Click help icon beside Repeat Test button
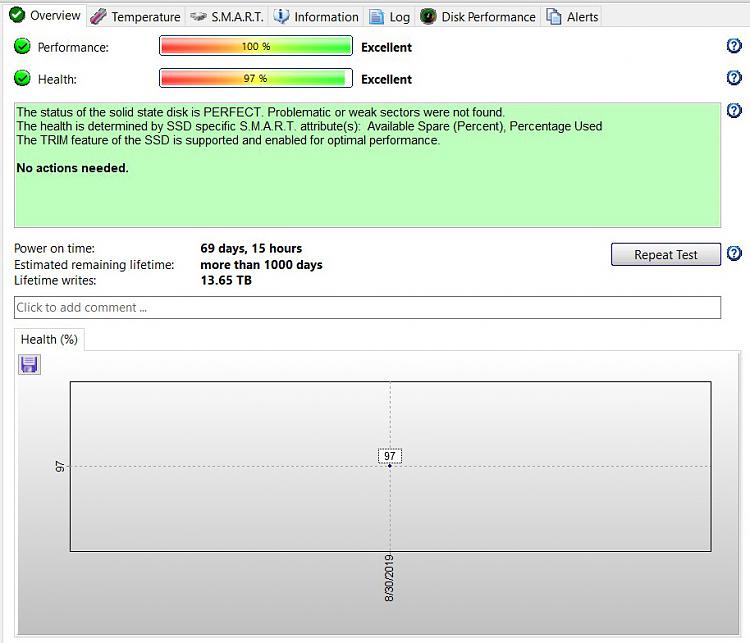This screenshot has width=750, height=643. point(734,254)
